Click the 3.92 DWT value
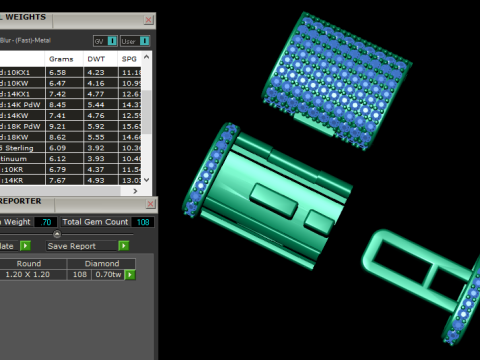This screenshot has width=480, height=360. point(96,148)
